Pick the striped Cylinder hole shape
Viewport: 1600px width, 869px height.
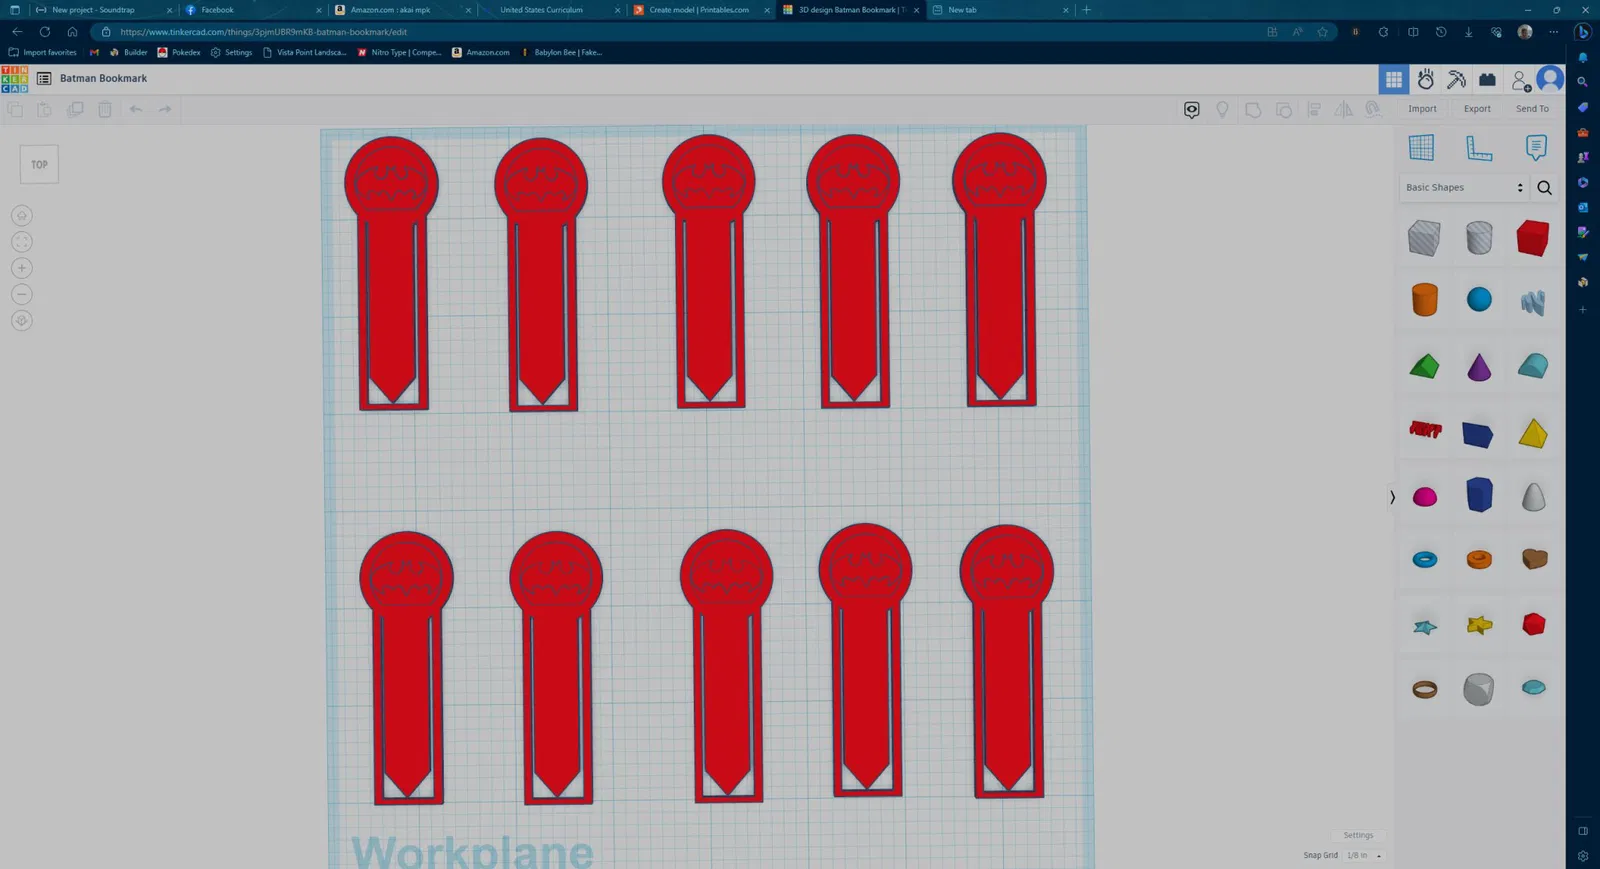tap(1479, 238)
